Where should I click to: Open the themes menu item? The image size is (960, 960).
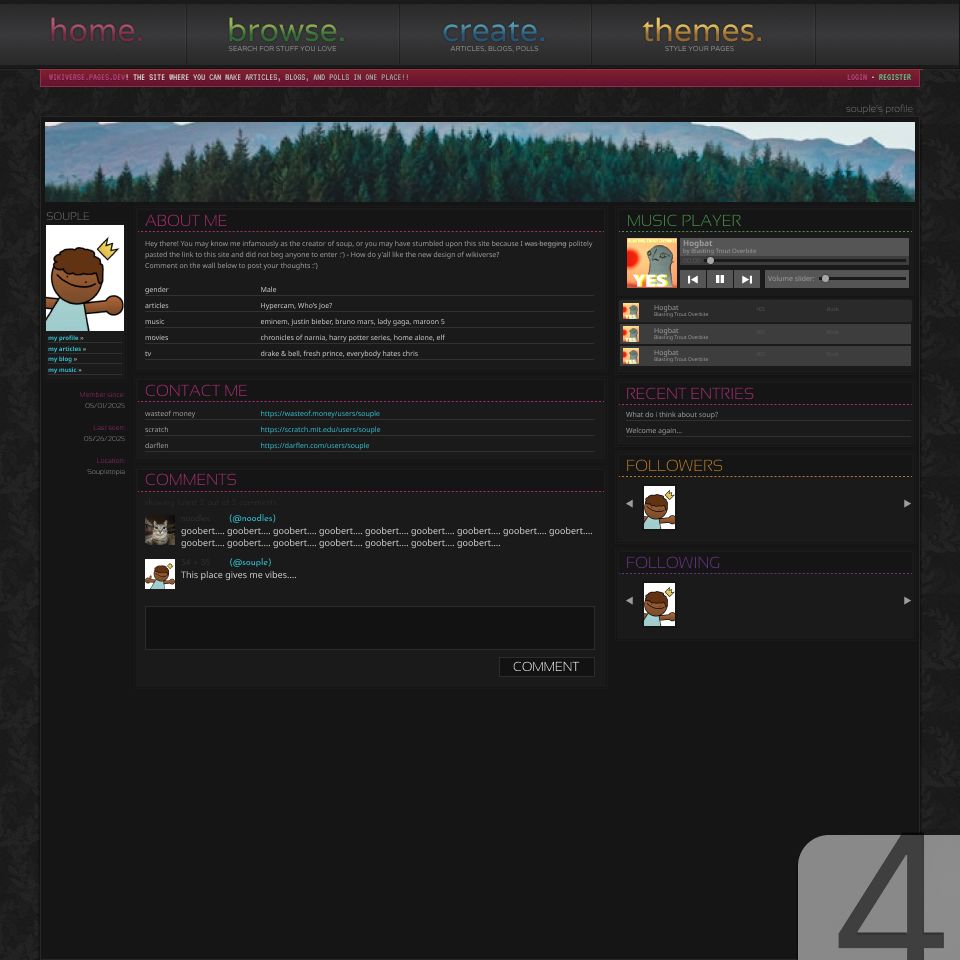(x=702, y=34)
